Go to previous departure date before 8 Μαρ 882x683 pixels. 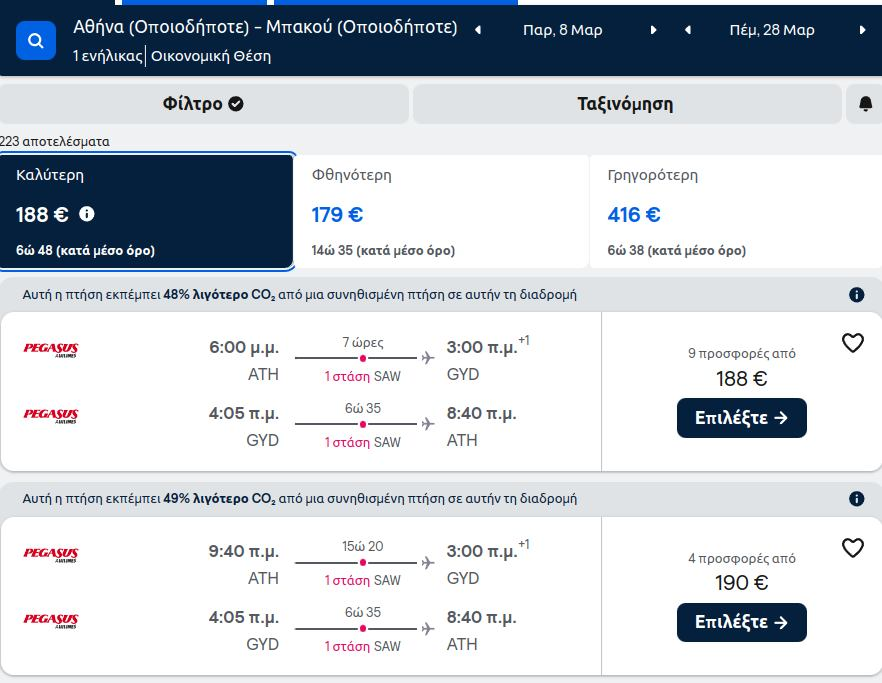point(478,30)
